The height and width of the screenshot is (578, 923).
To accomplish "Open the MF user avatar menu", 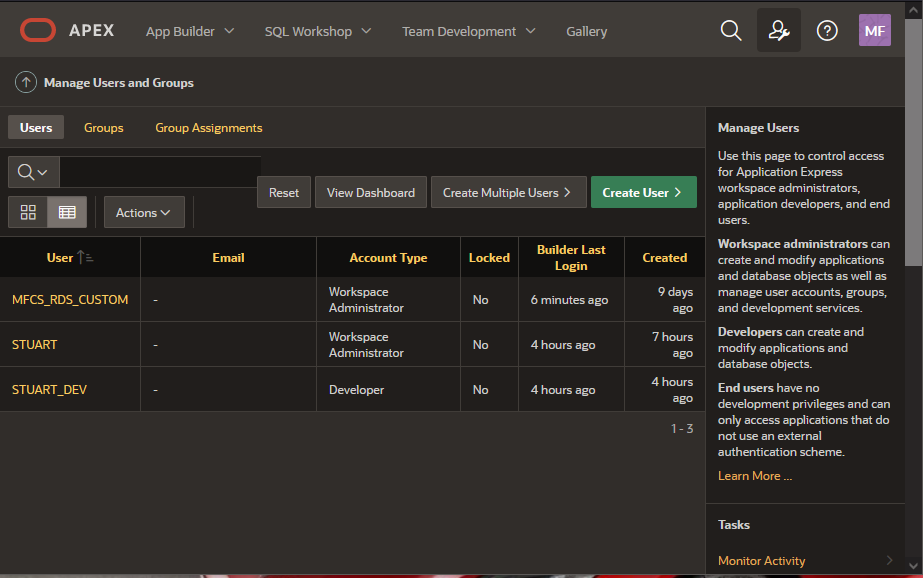I will 874,30.
